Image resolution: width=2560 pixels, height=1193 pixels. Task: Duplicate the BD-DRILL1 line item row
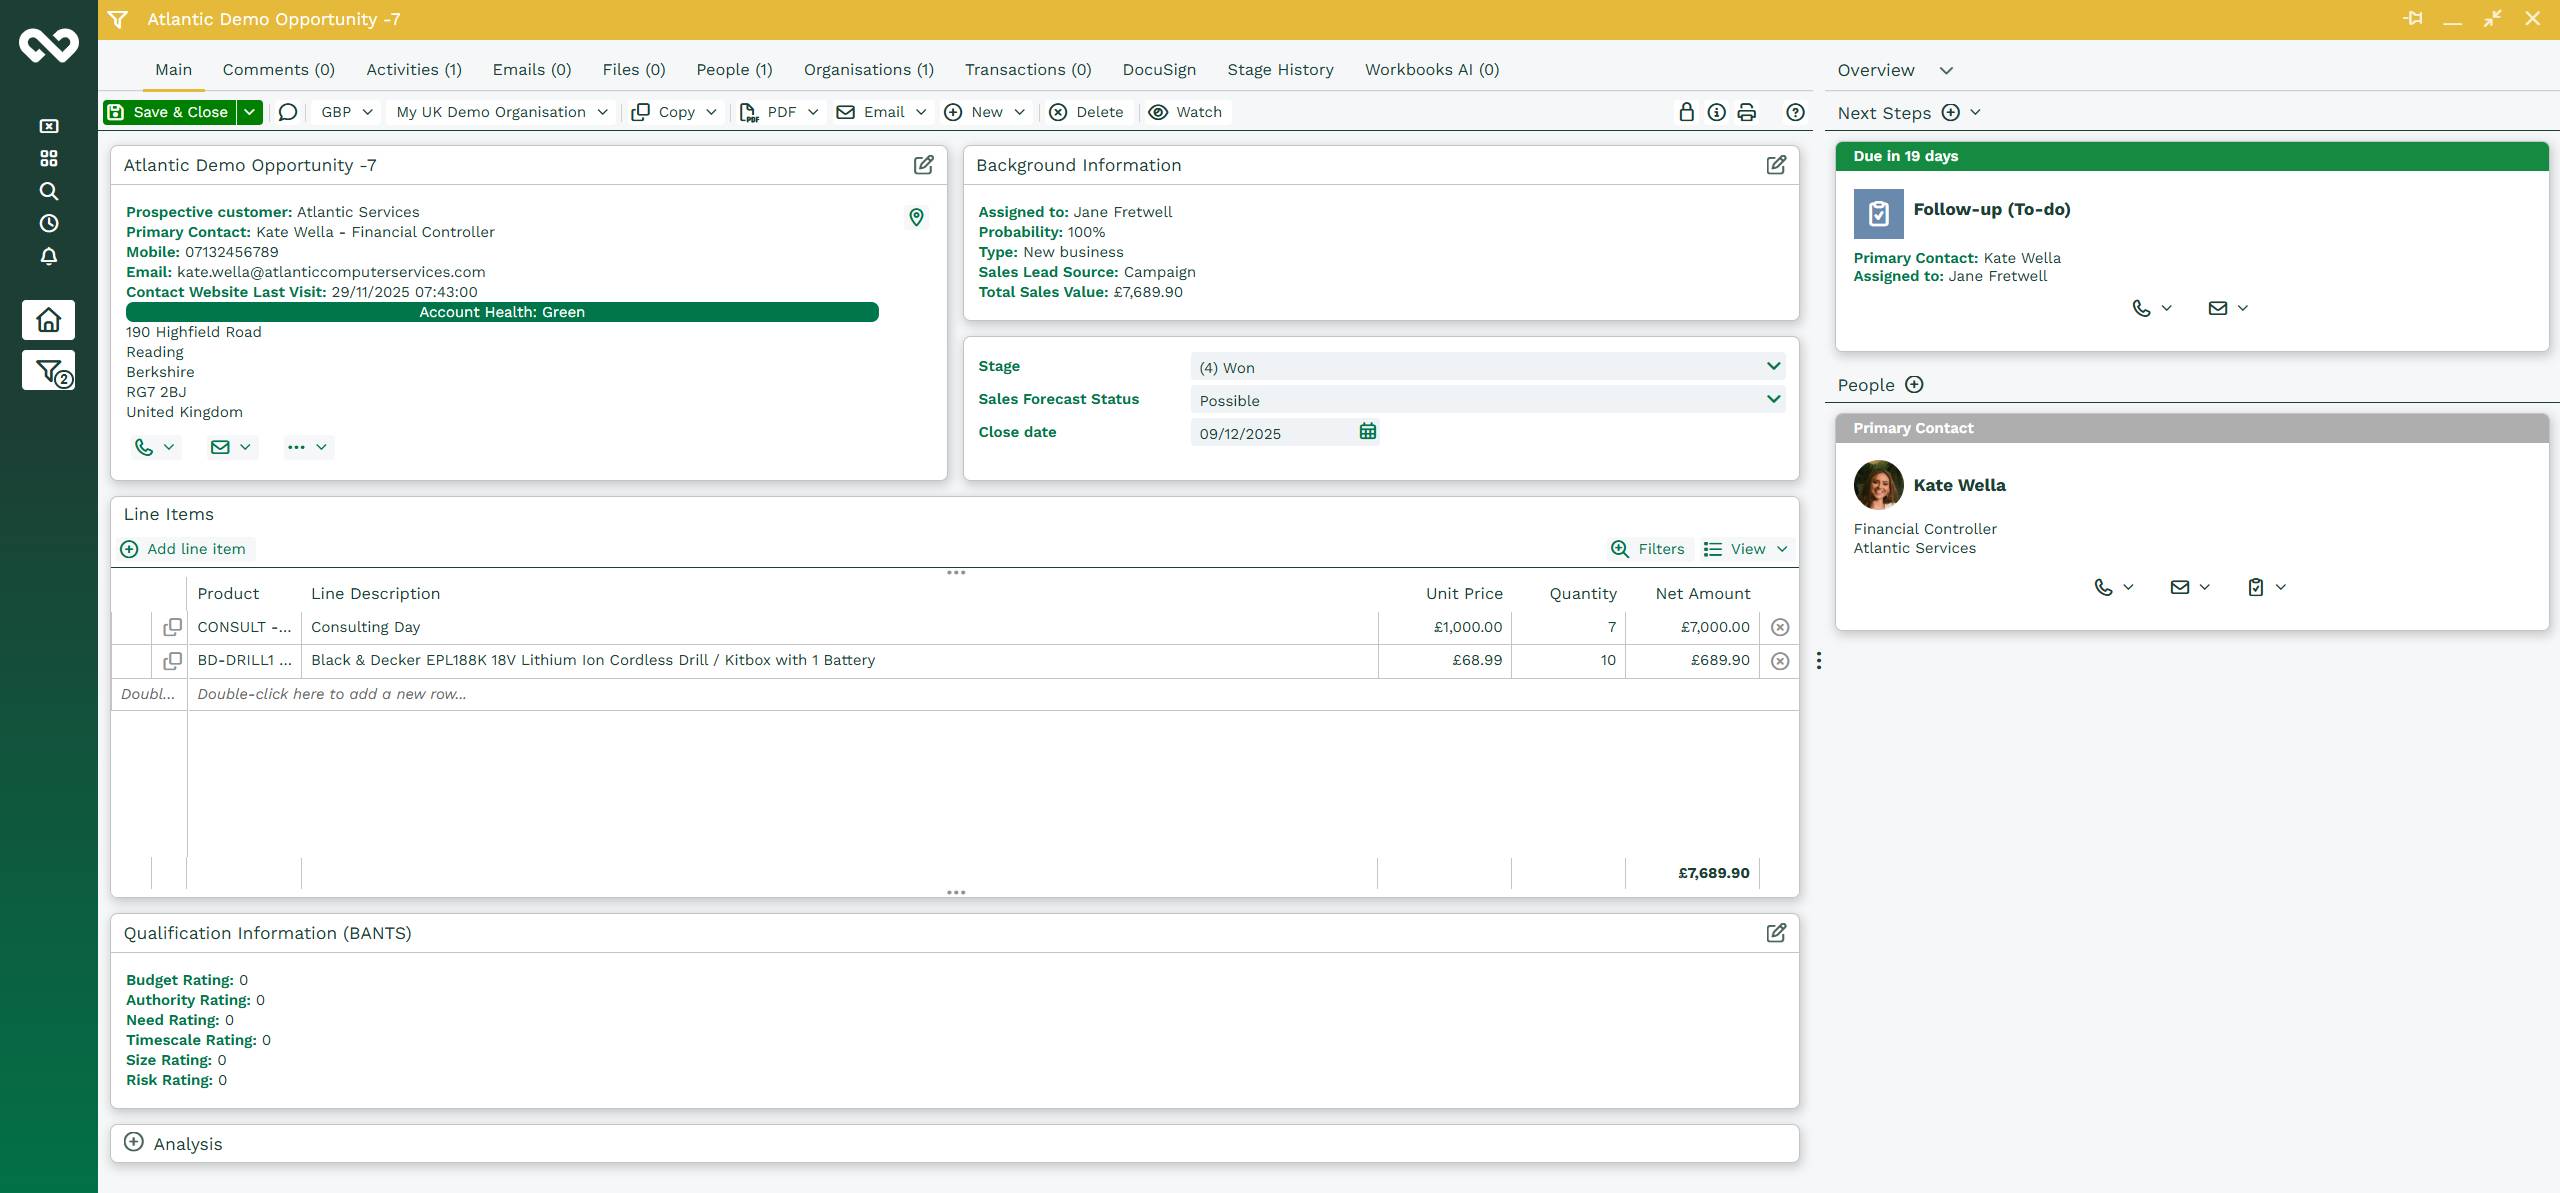(172, 661)
